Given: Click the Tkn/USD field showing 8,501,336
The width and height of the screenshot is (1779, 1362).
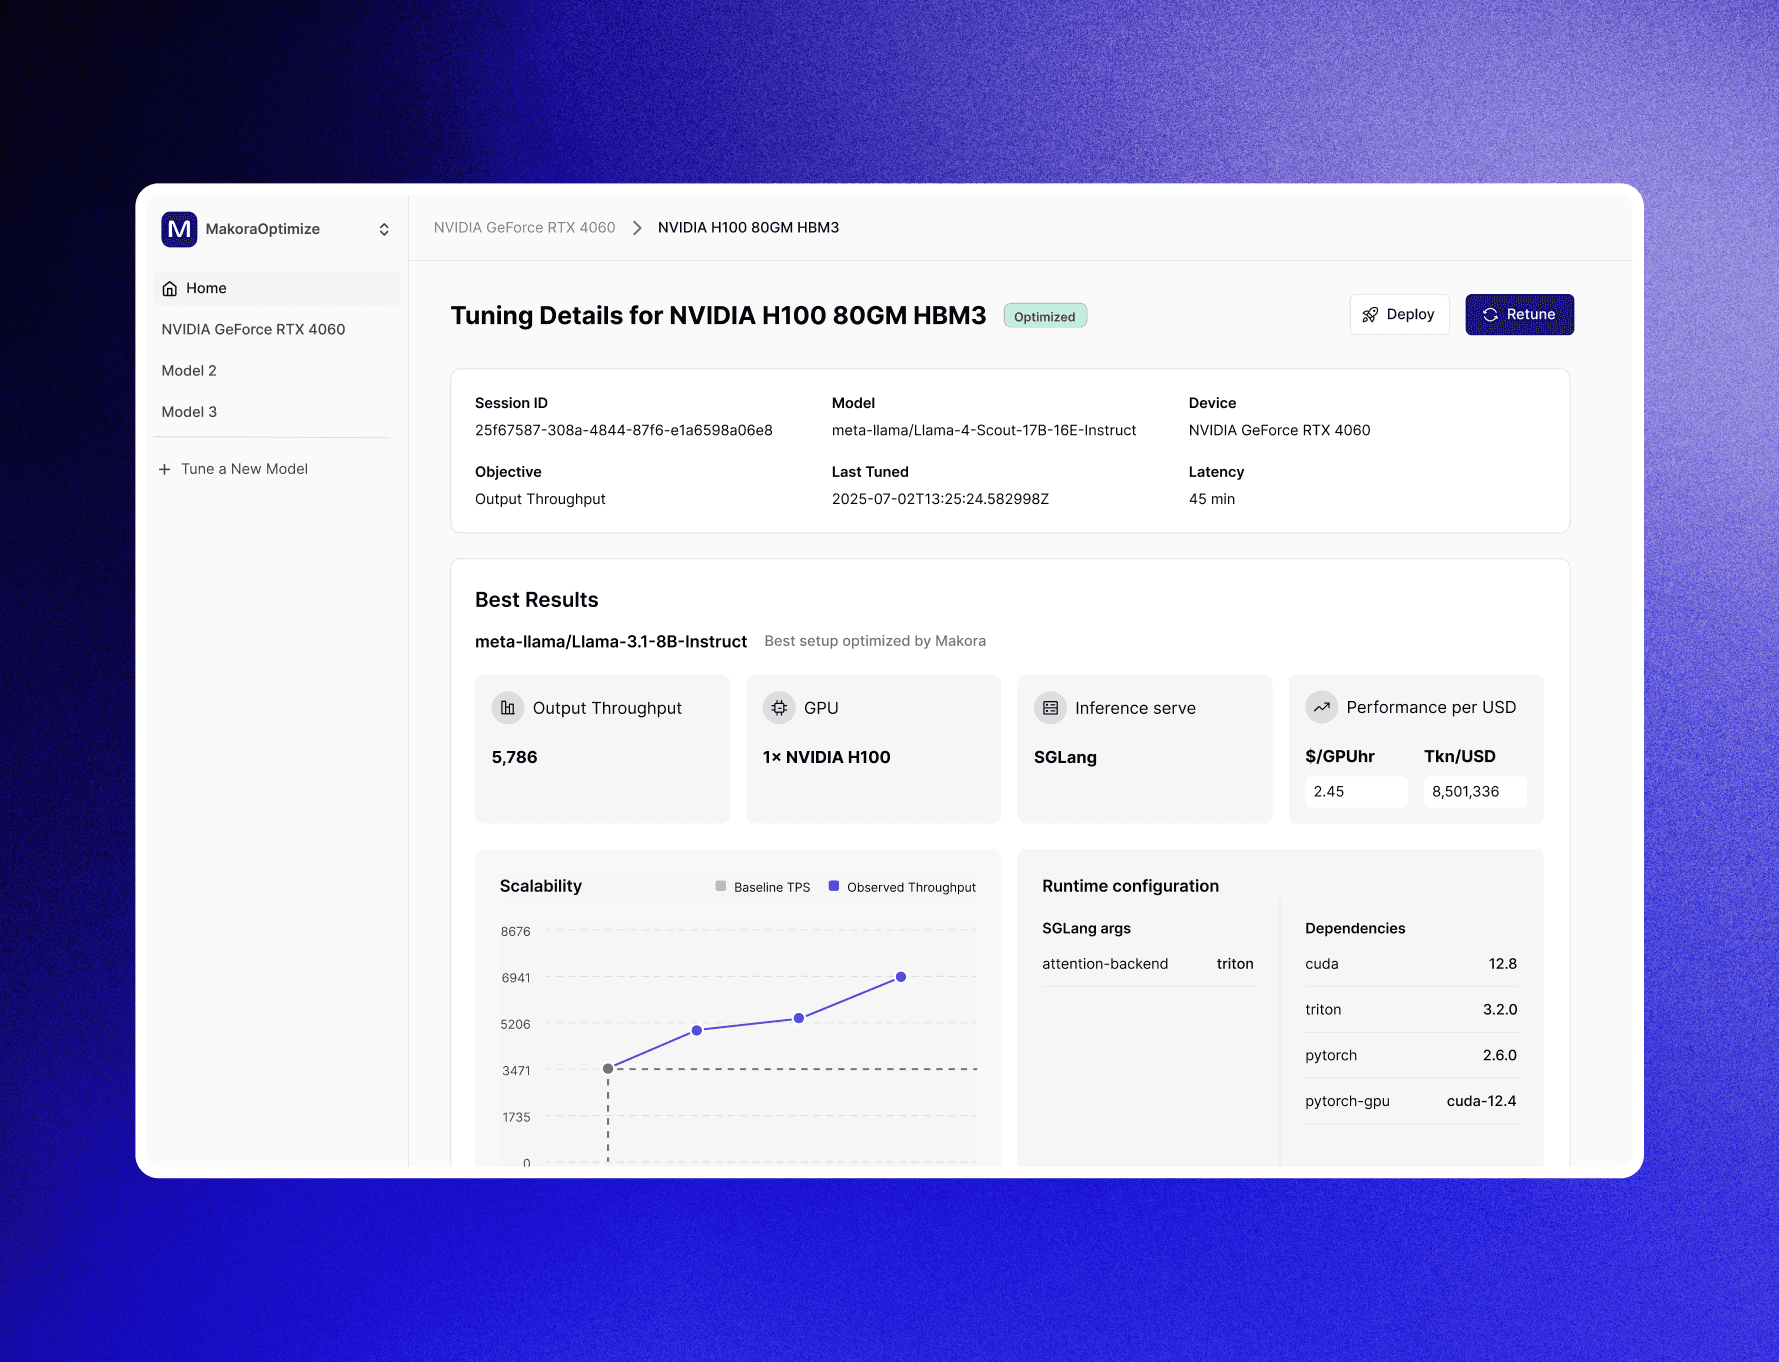Looking at the screenshot, I should [1475, 792].
